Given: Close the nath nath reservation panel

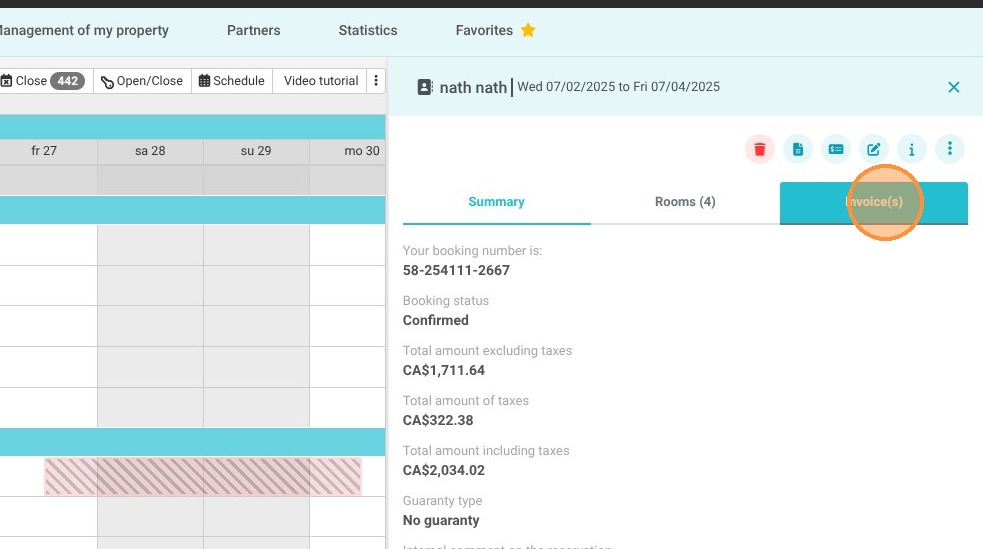Looking at the screenshot, I should tap(954, 87).
